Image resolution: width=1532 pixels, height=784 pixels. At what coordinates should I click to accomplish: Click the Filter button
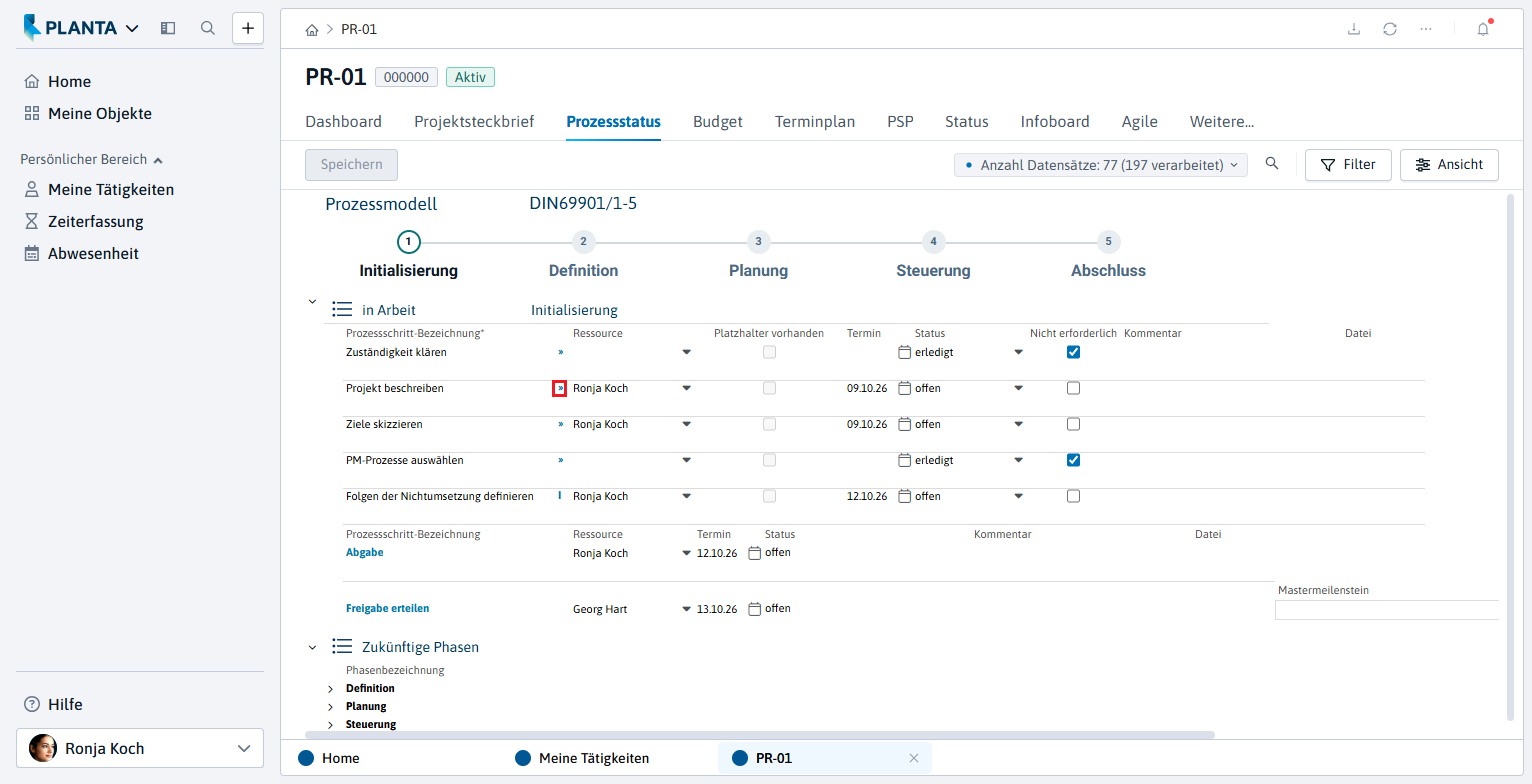(1348, 165)
